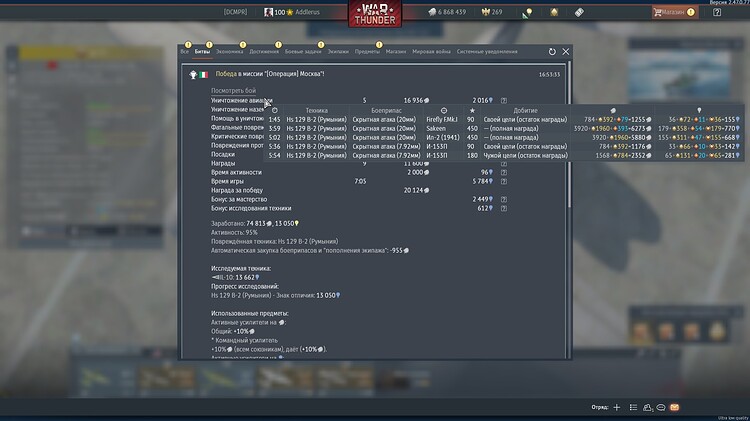This screenshot has width=750, height=421.
Task: Click the golden eagles balance 269
Action: (492, 12)
